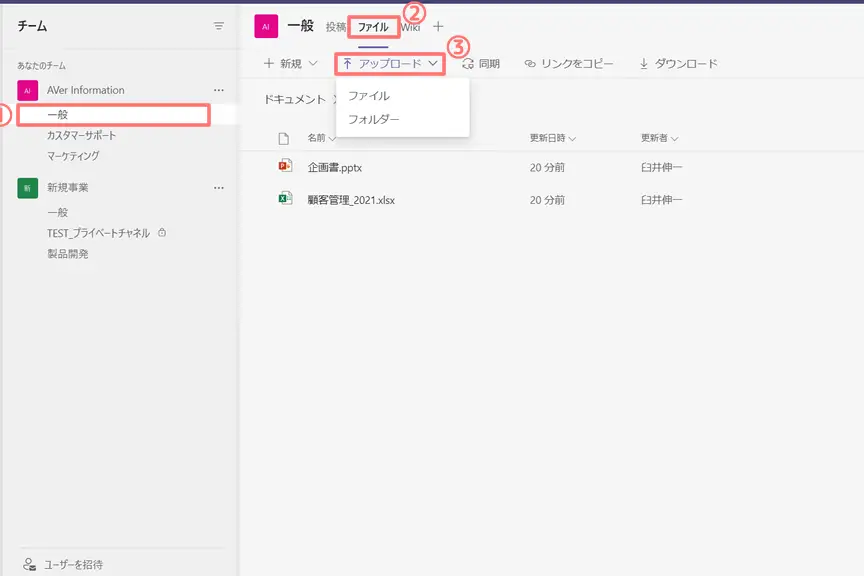Click the + icon to add a tab

point(438,26)
